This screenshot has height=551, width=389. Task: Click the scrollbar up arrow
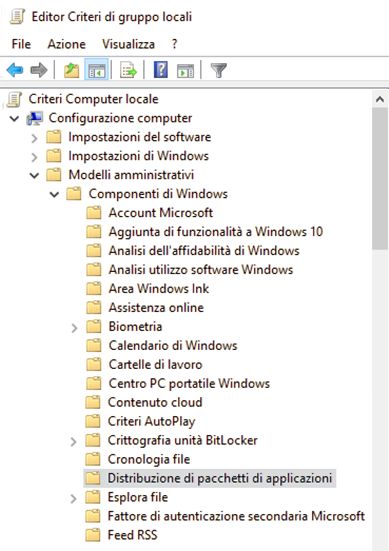380,99
